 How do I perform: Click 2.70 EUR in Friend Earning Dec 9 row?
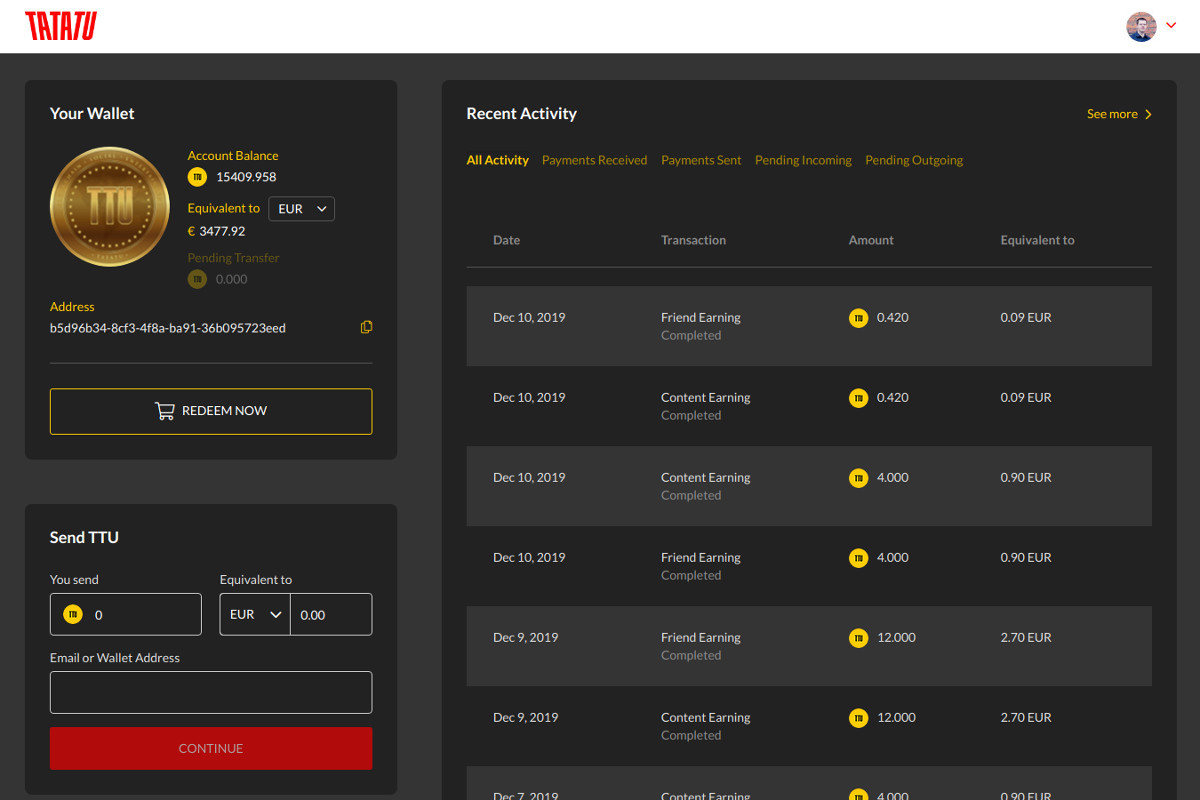click(x=1026, y=637)
